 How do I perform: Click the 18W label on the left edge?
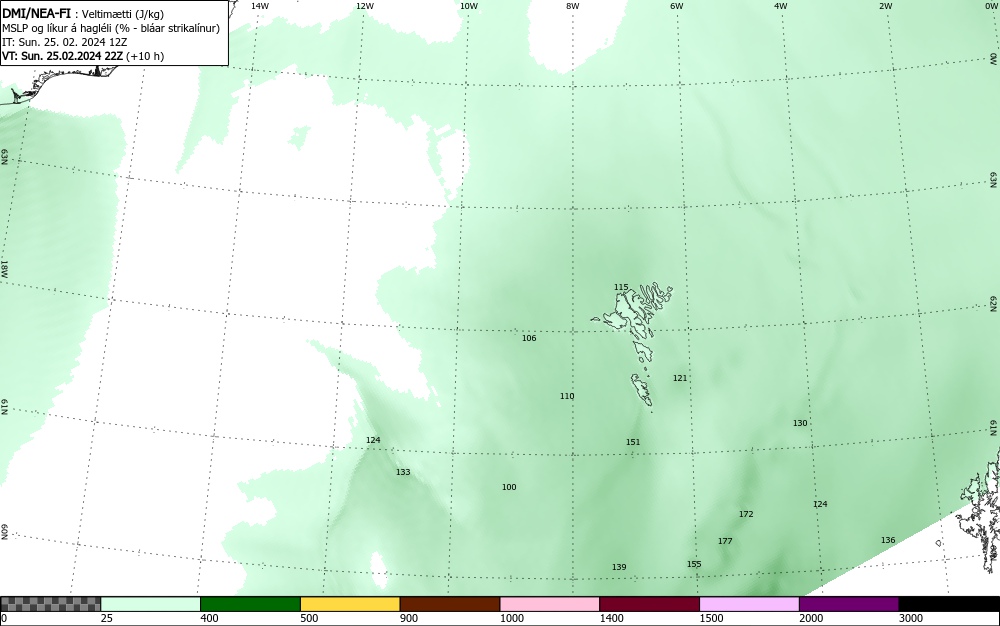coord(4,268)
